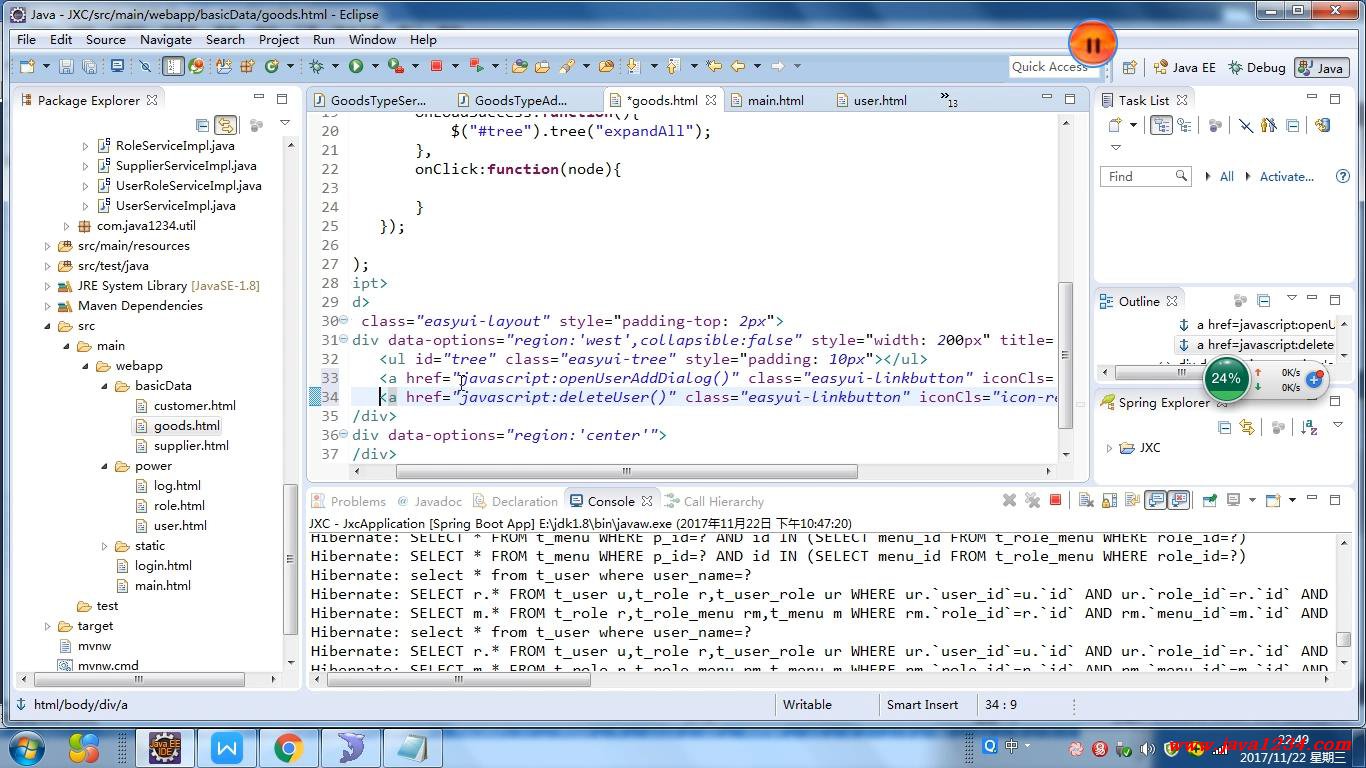Click the red Stop toolbar icon
Image resolution: width=1366 pixels, height=768 pixels.
(436, 67)
